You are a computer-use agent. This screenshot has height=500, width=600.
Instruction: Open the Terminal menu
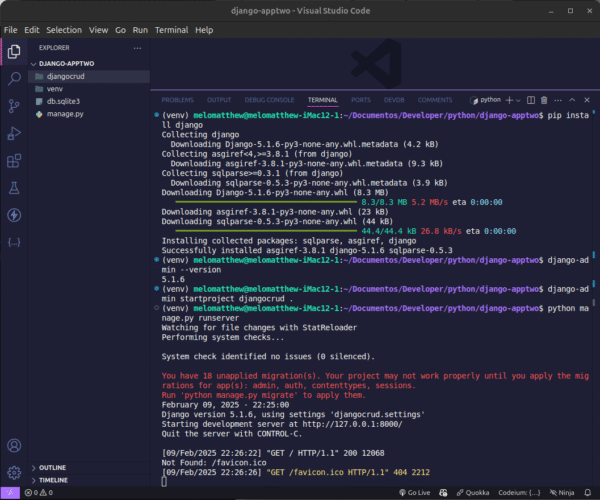(171, 30)
